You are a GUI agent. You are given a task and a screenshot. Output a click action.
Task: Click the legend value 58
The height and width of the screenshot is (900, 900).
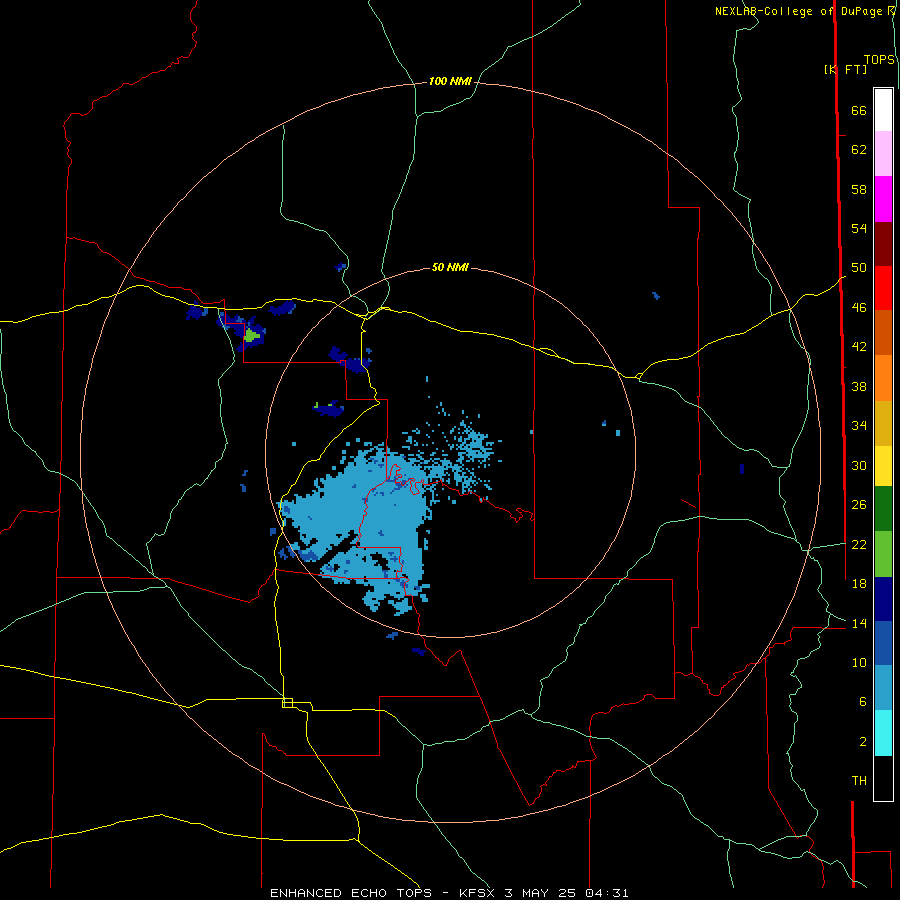coord(859,189)
